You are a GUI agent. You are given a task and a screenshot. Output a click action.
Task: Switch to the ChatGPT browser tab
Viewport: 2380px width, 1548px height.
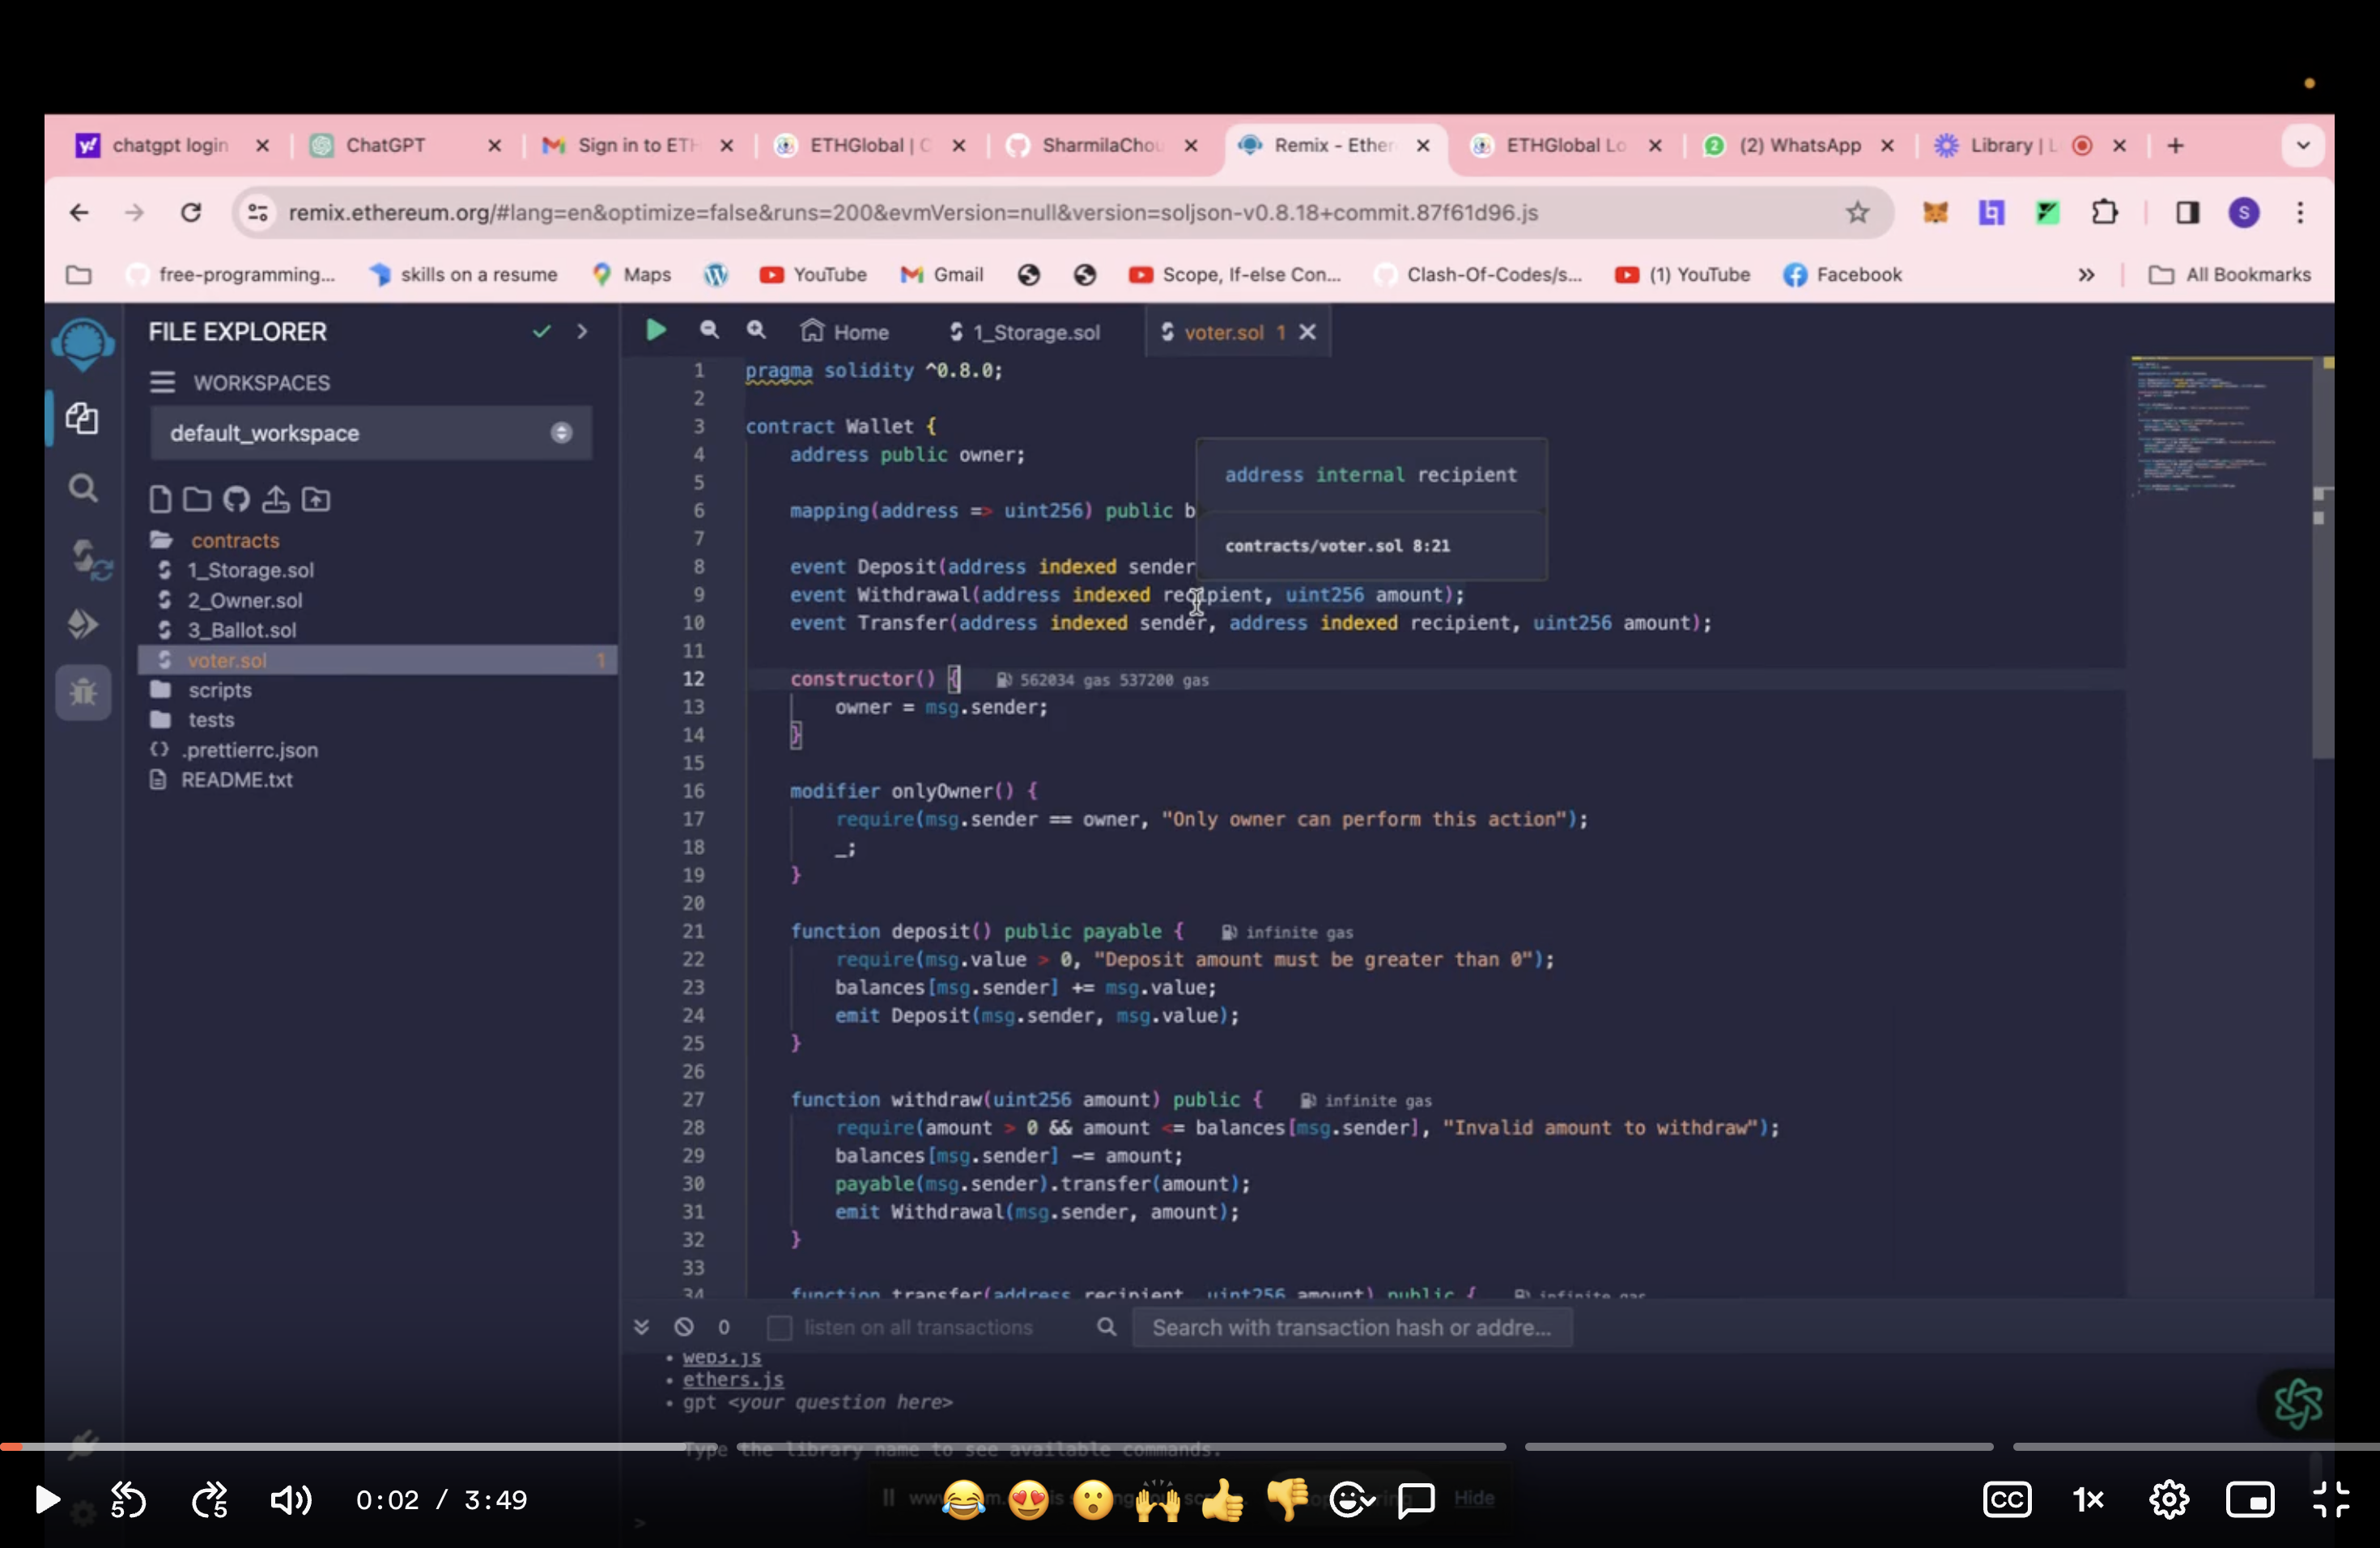point(385,145)
